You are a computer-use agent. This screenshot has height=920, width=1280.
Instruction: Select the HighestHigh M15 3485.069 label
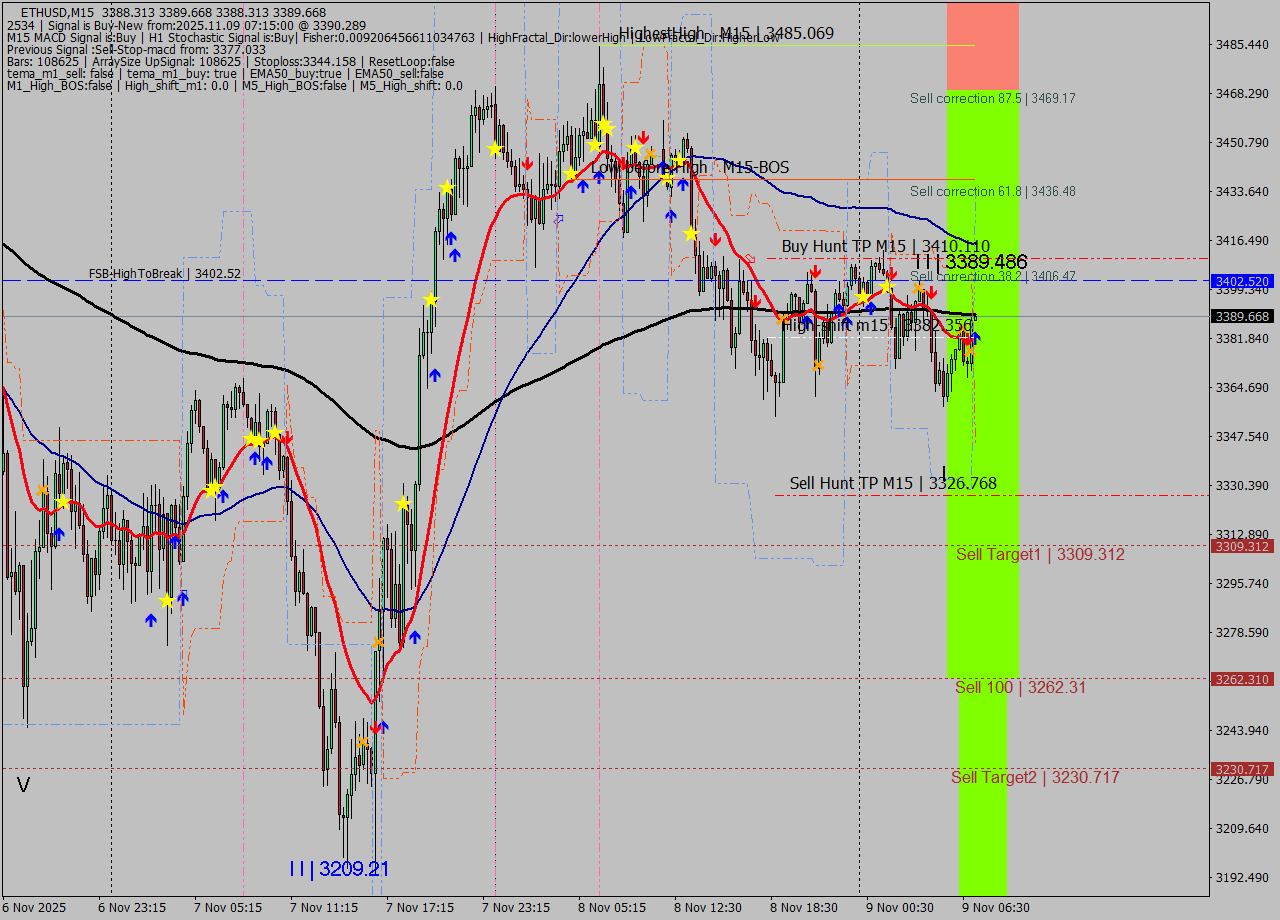coord(726,33)
